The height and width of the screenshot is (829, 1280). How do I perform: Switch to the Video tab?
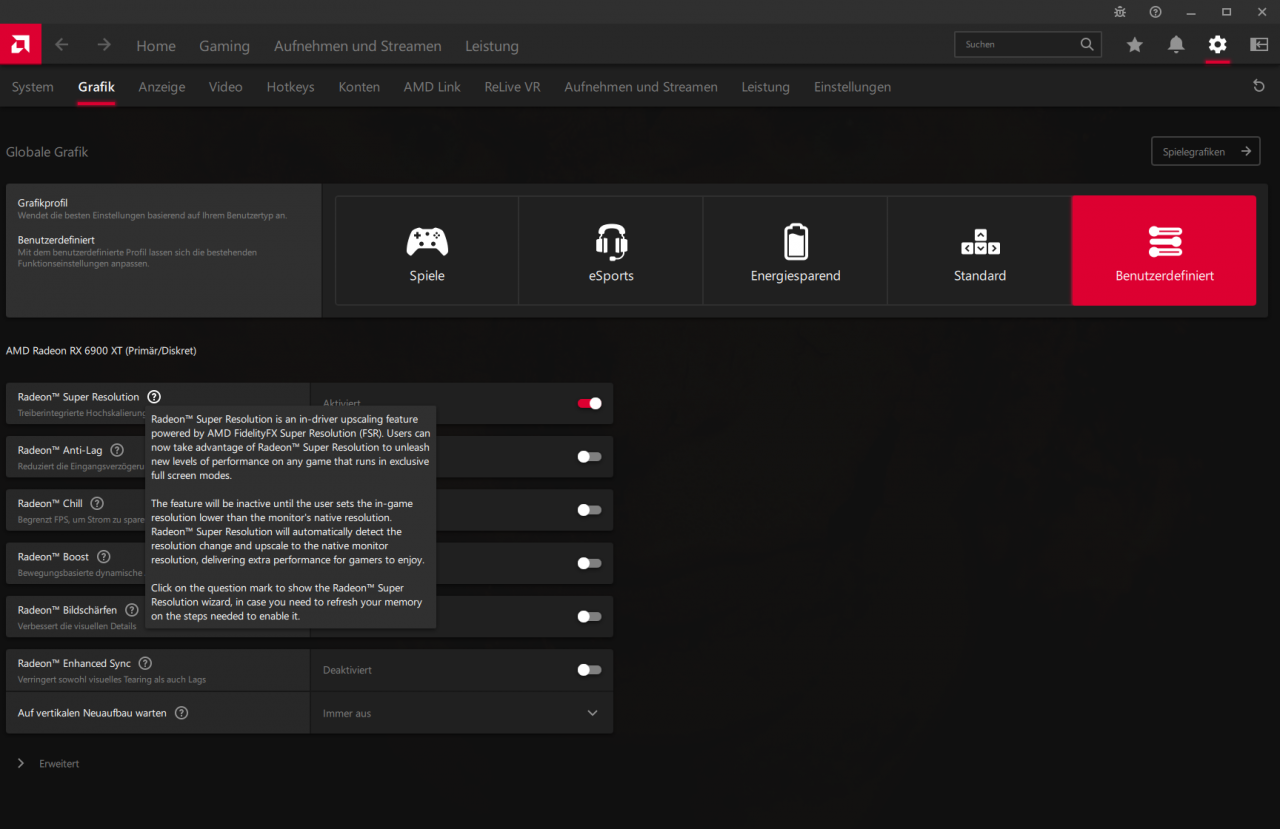click(226, 87)
